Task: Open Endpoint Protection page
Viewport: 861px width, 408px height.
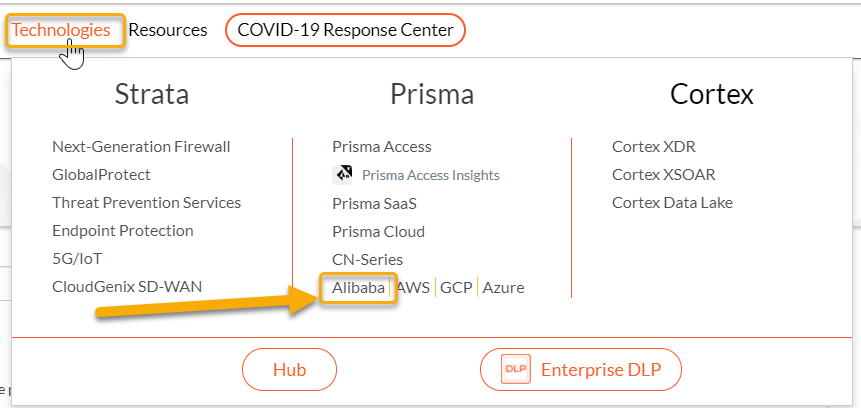Action: (x=122, y=230)
